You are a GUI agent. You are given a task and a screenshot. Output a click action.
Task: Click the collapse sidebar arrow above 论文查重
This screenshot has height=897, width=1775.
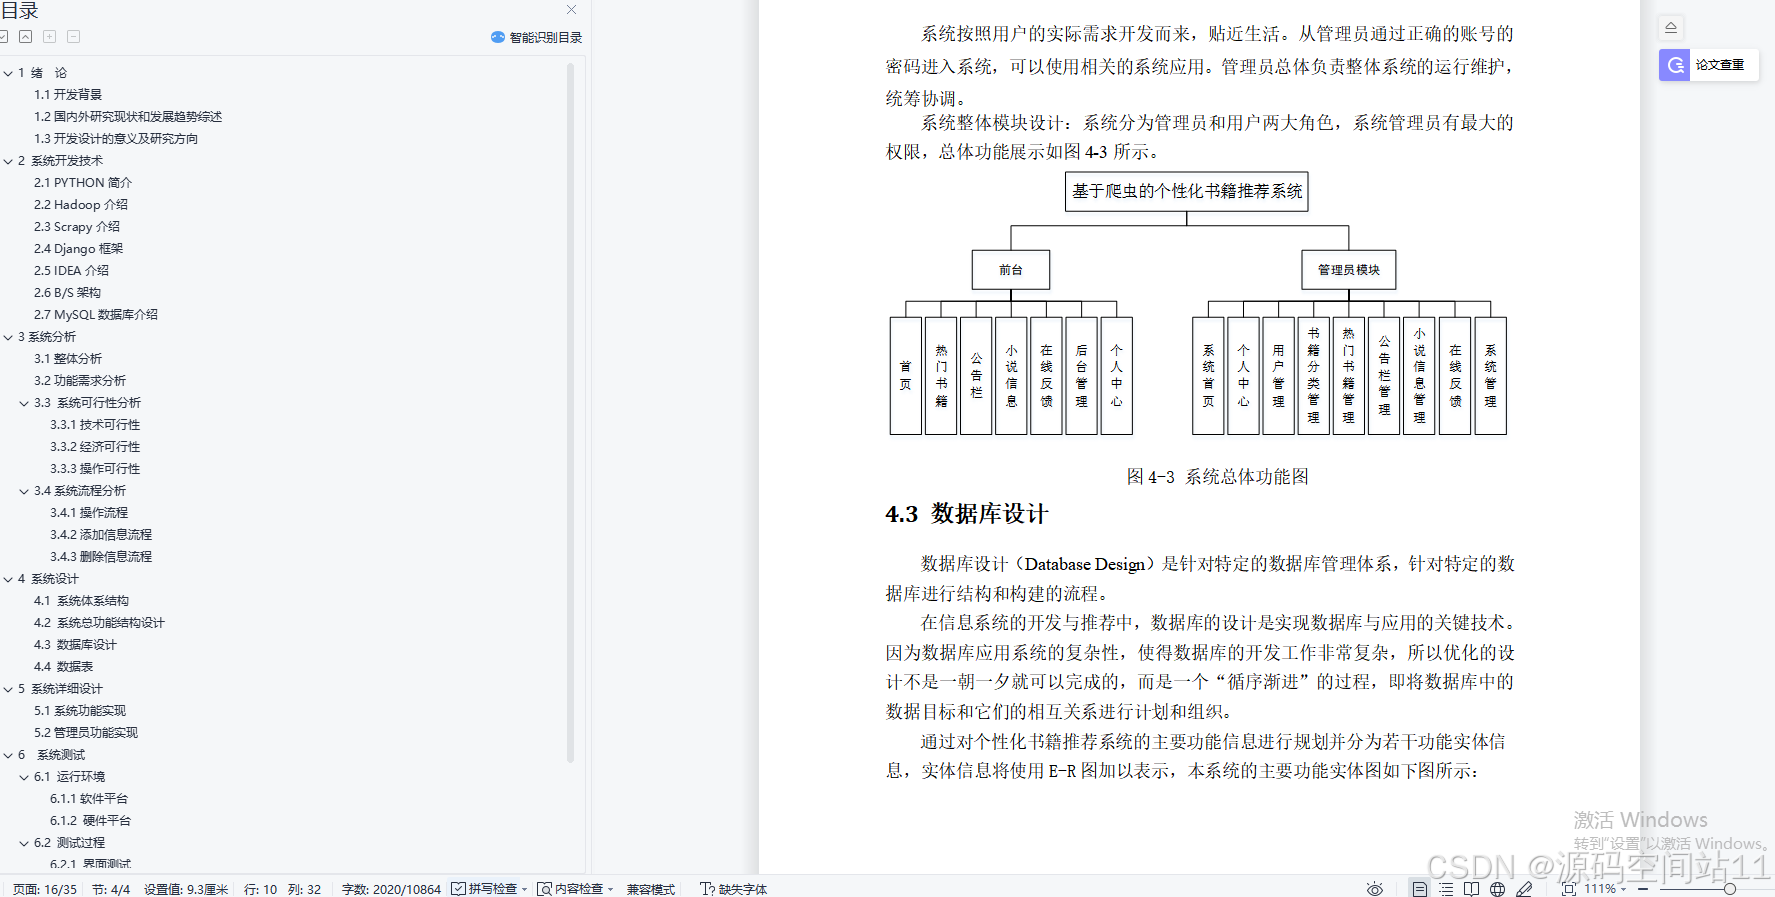pos(1671,27)
